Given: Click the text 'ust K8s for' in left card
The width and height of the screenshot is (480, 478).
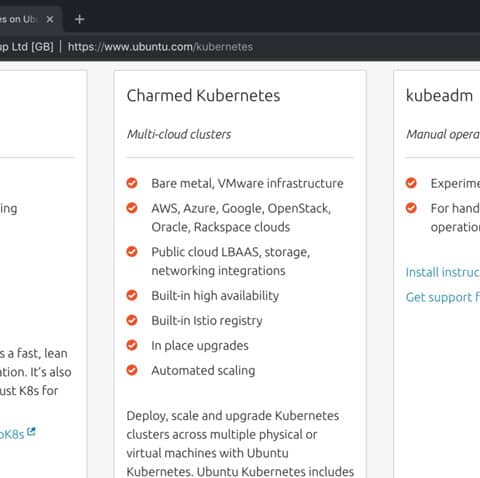Looking at the screenshot, I should [29, 391].
